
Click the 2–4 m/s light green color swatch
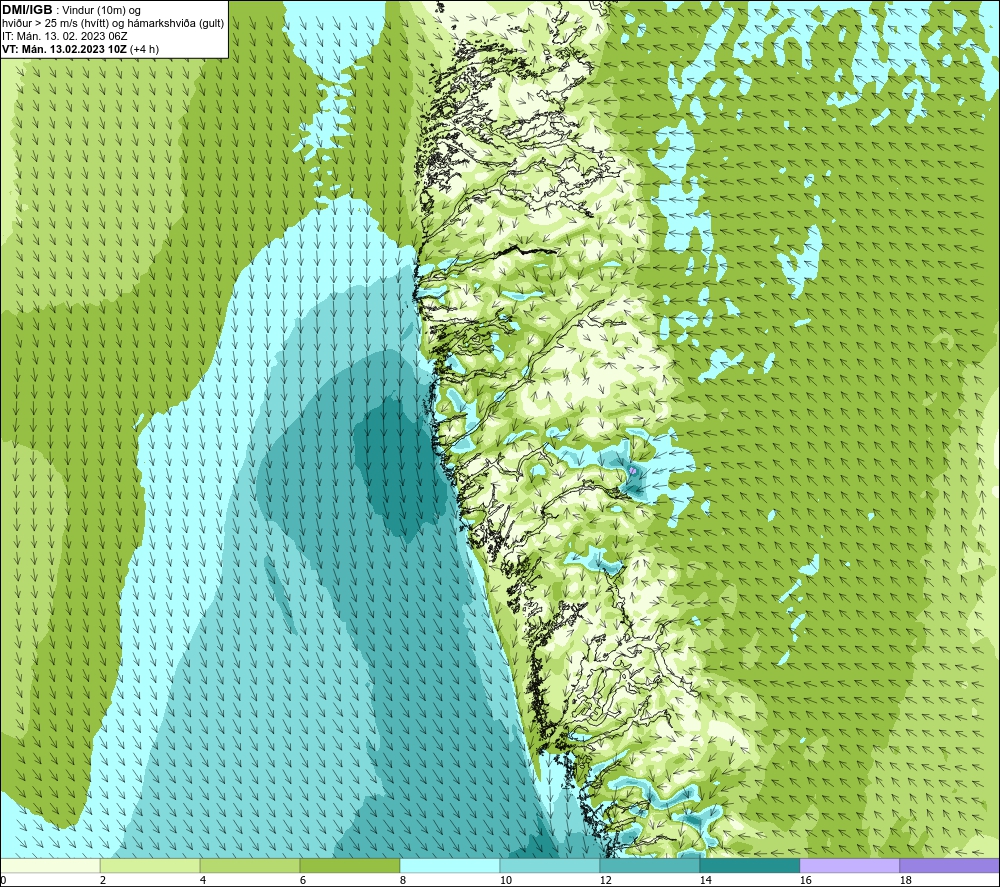[x=150, y=865]
